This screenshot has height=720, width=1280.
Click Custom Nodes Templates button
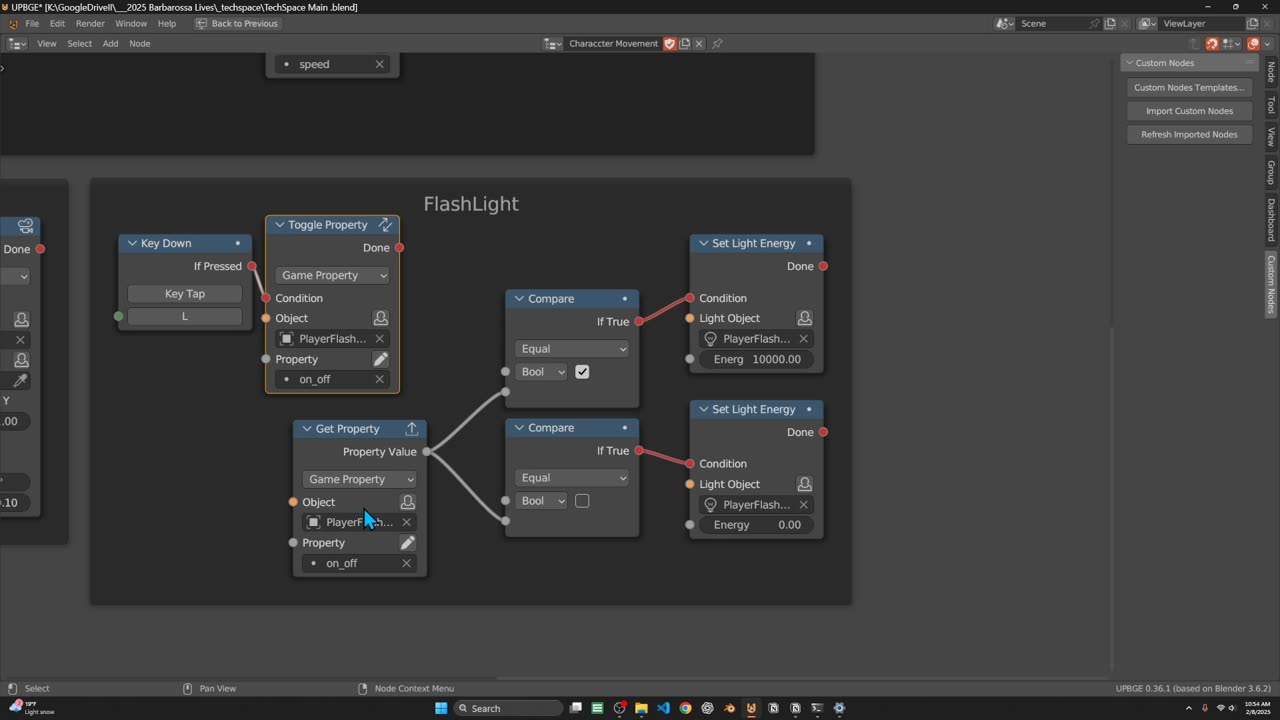point(1189,88)
